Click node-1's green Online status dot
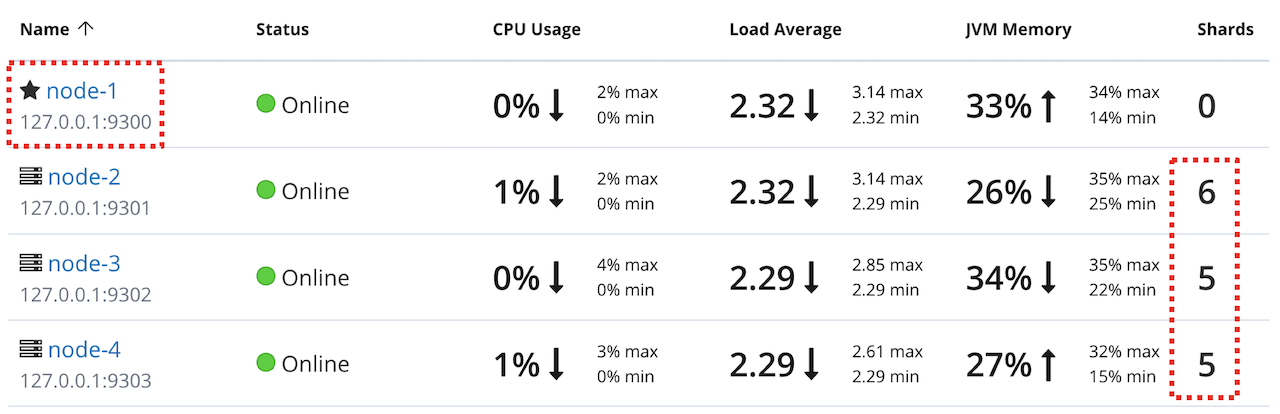1280x414 pixels. pyautogui.click(x=266, y=104)
